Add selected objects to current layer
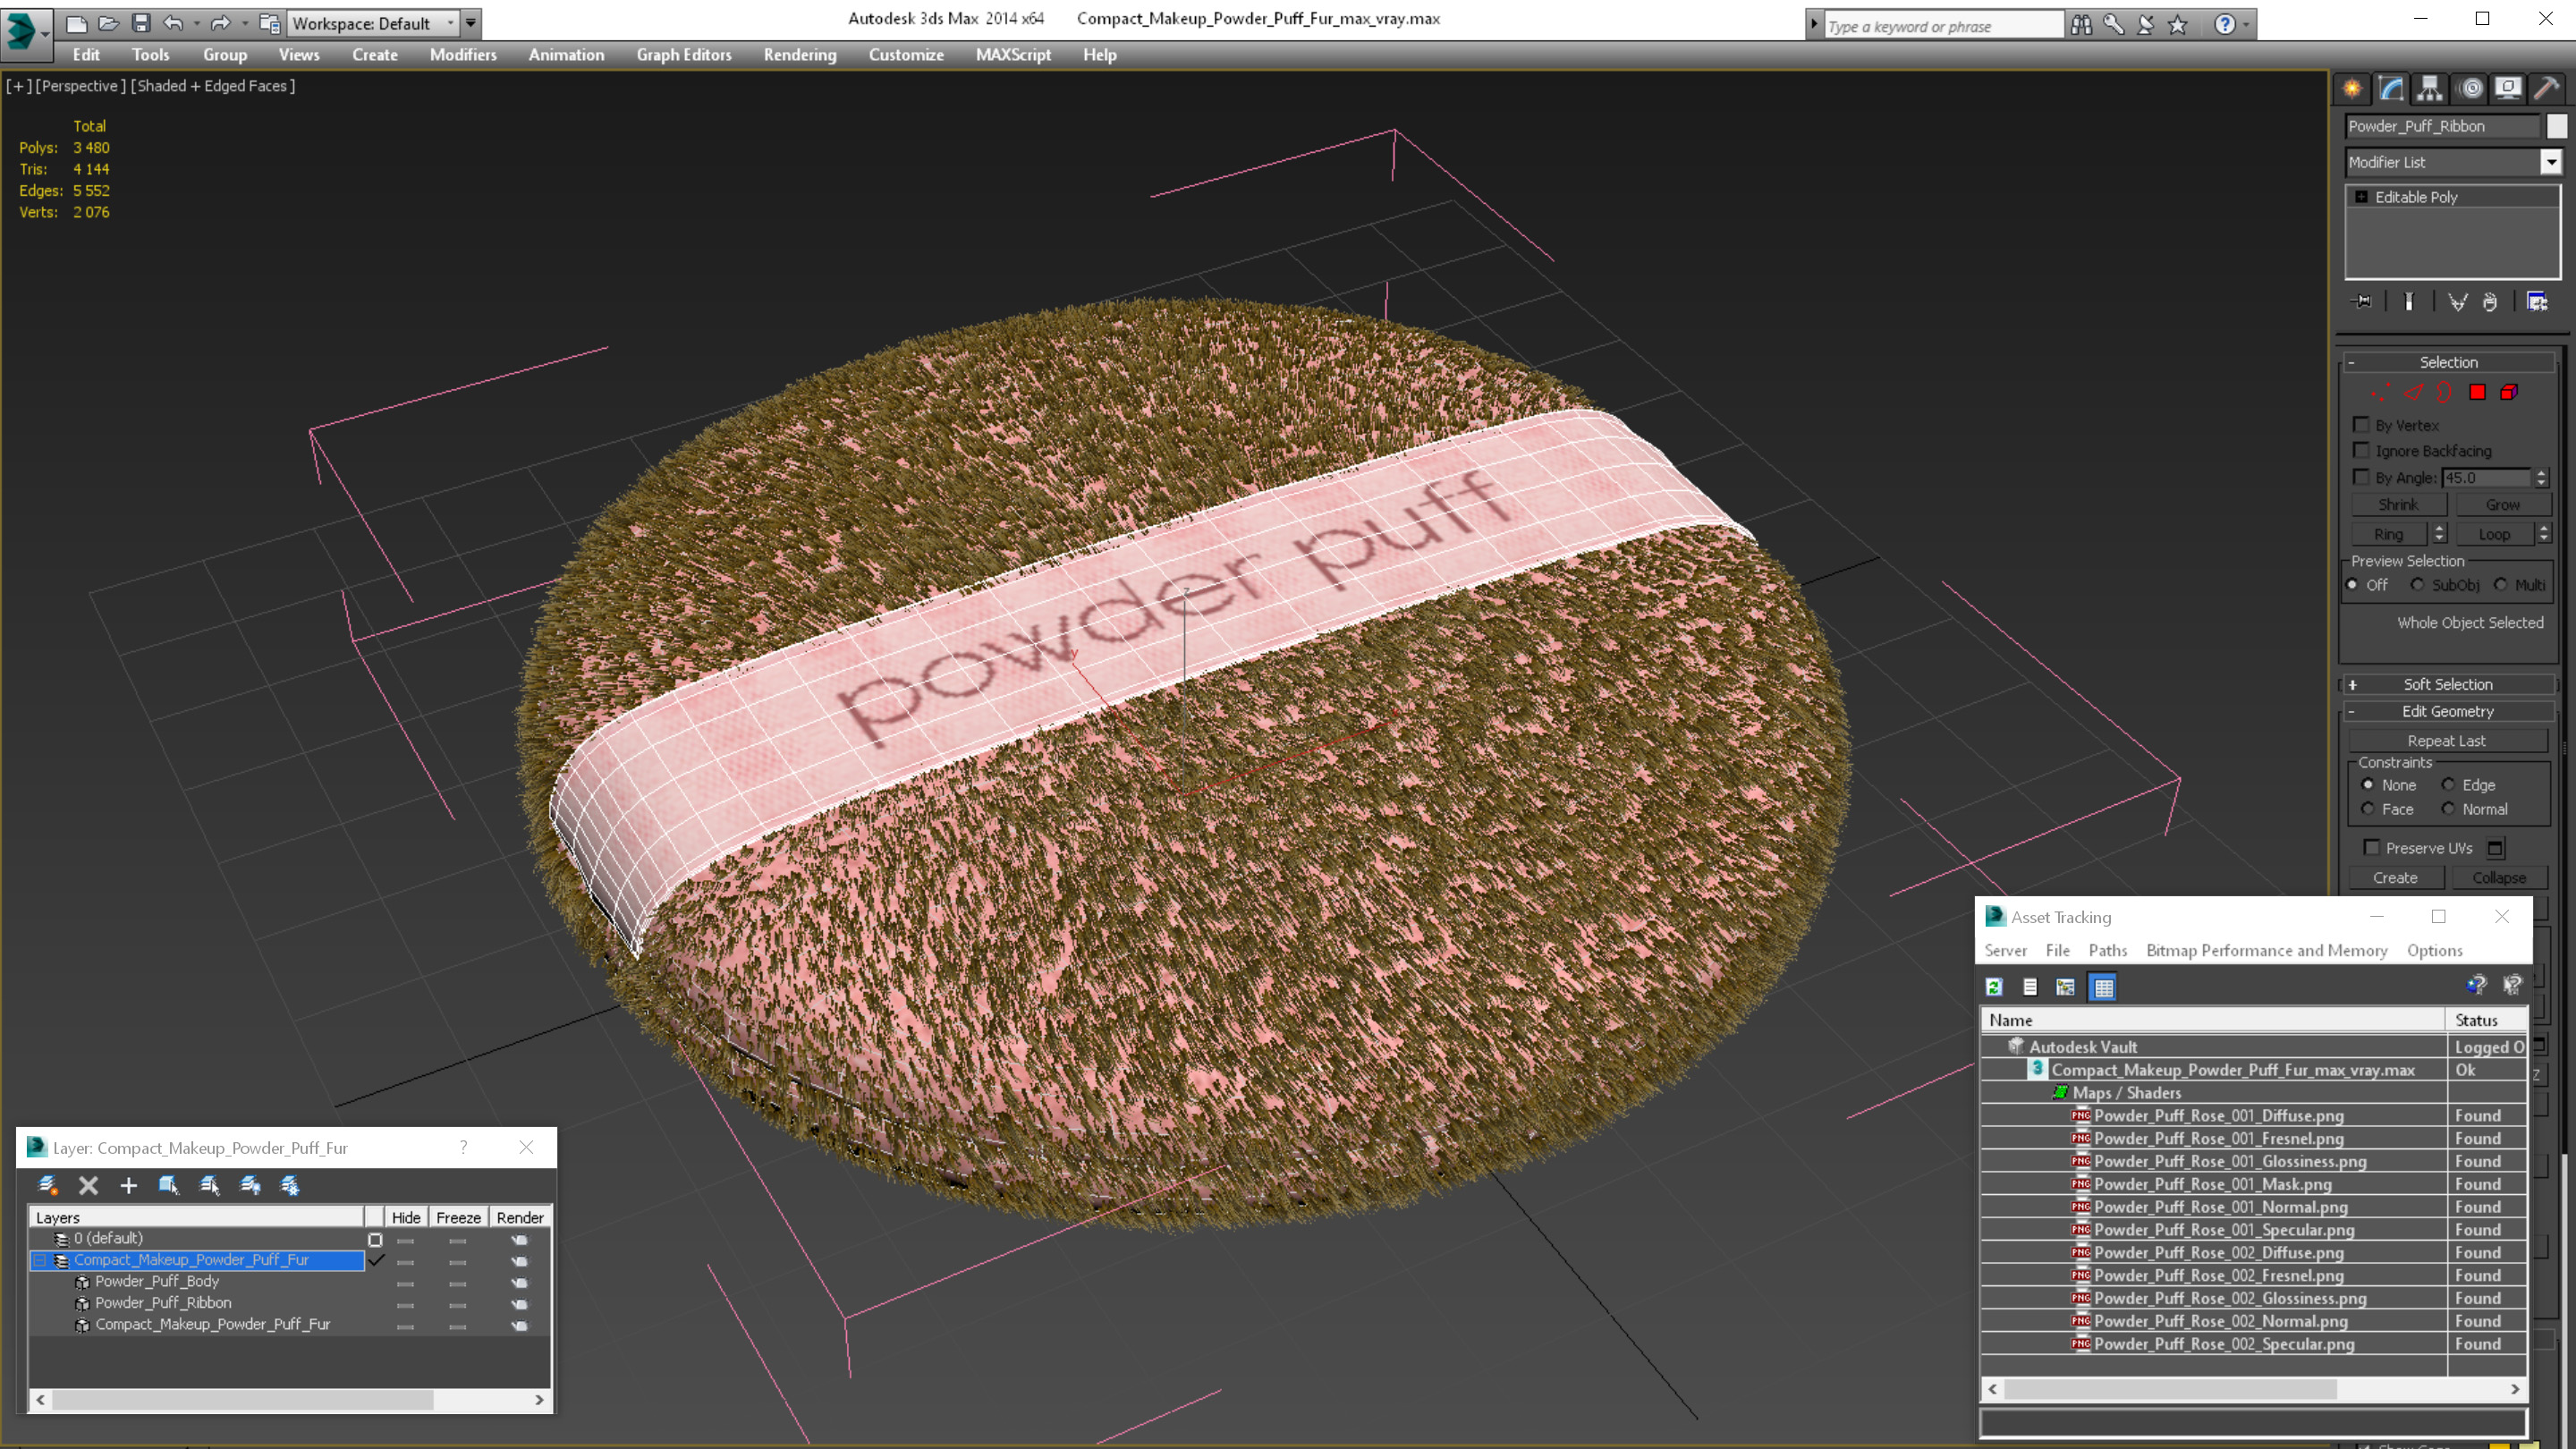This screenshot has height=1449, width=2576. pyautogui.click(x=128, y=1185)
